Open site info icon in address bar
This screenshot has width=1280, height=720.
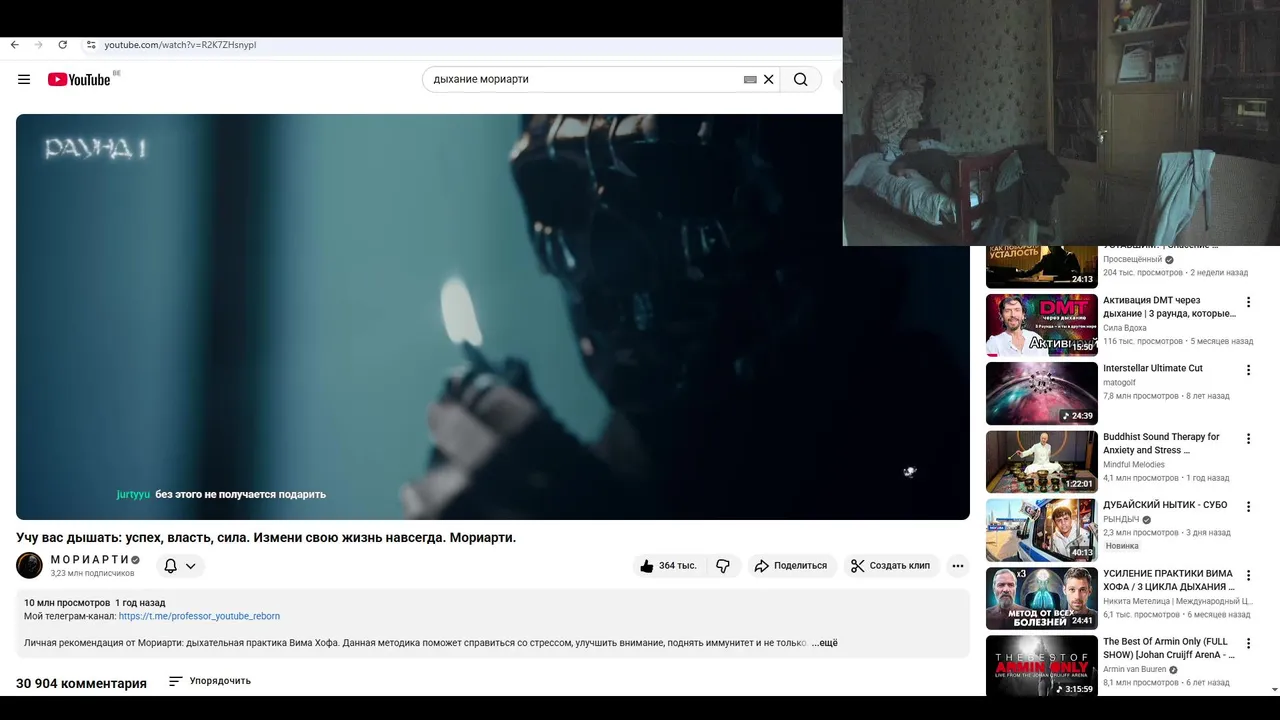point(90,45)
